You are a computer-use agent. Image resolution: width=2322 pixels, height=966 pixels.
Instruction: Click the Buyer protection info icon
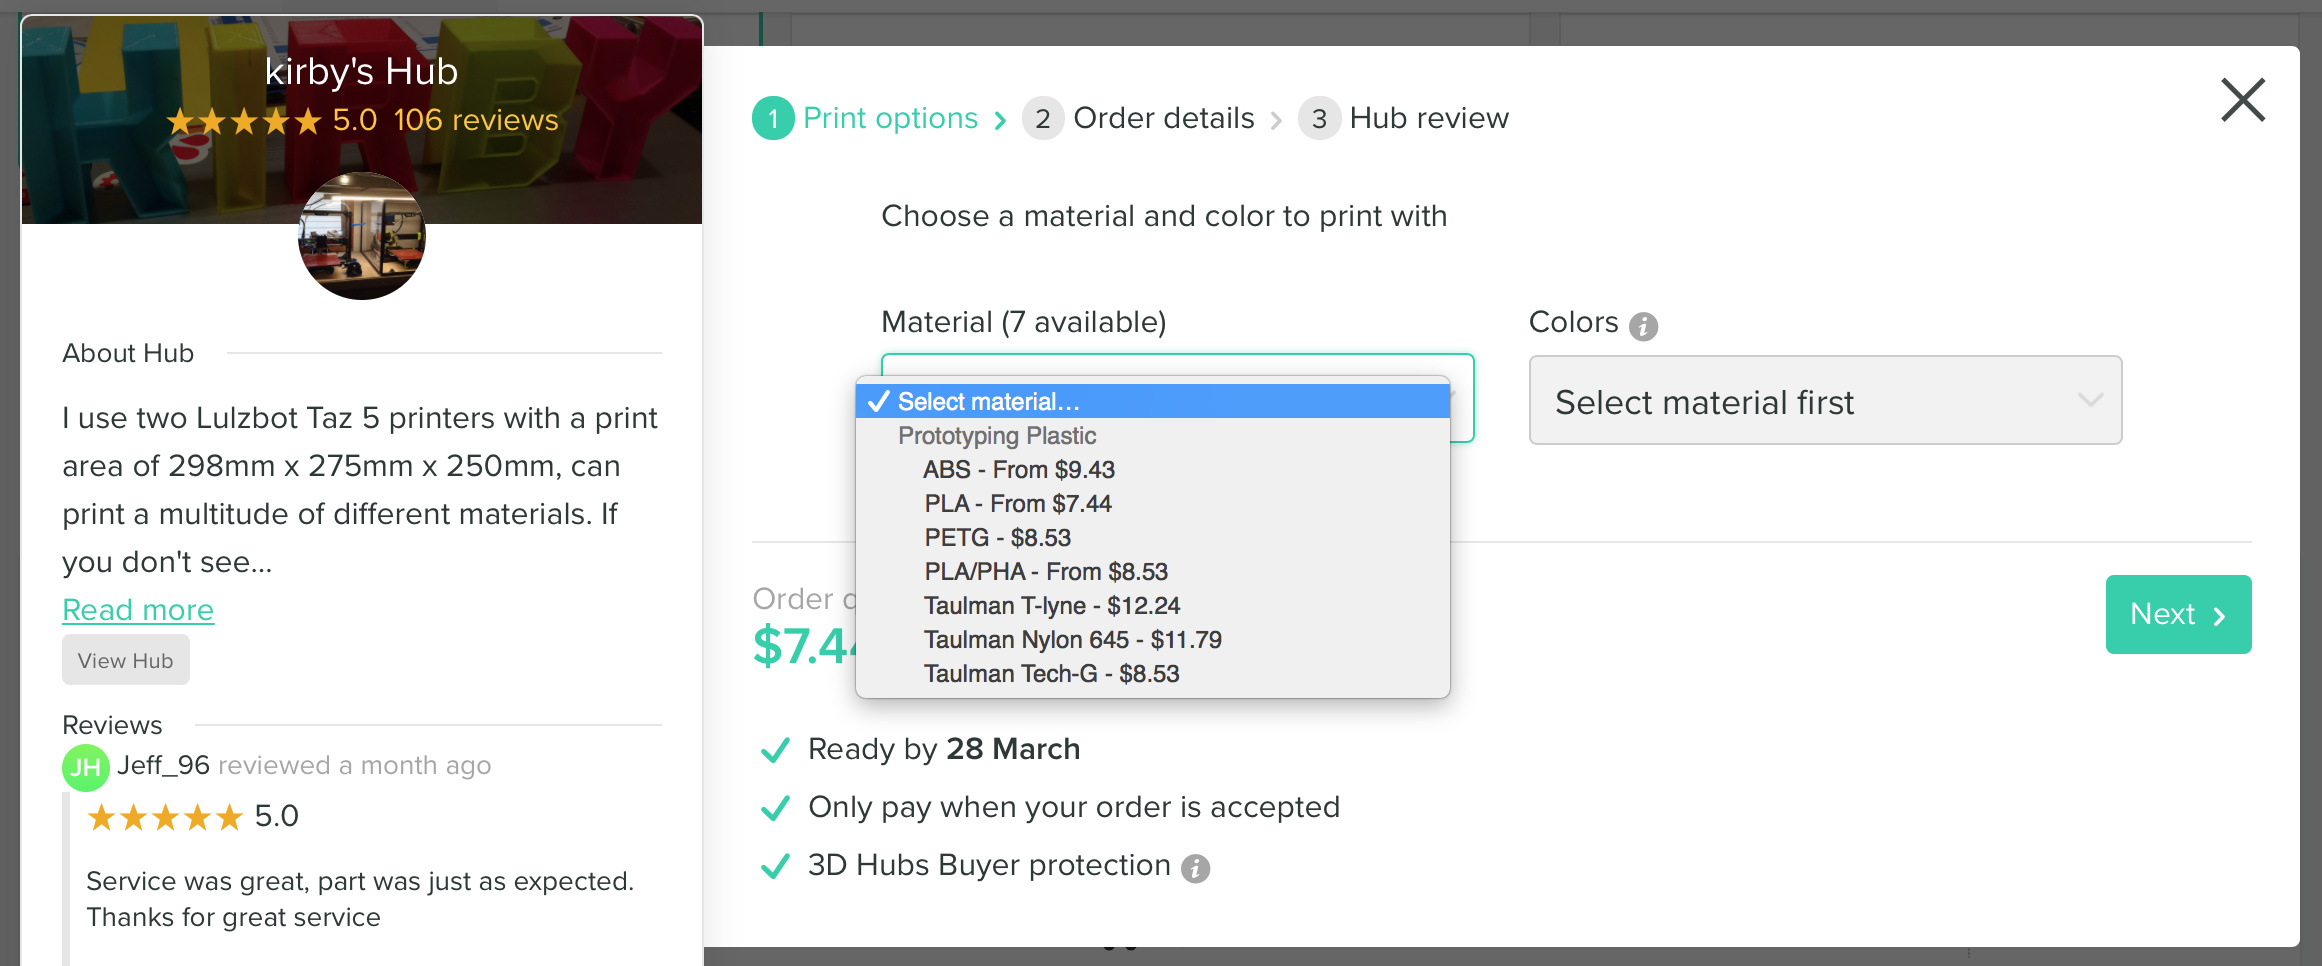click(x=1195, y=868)
